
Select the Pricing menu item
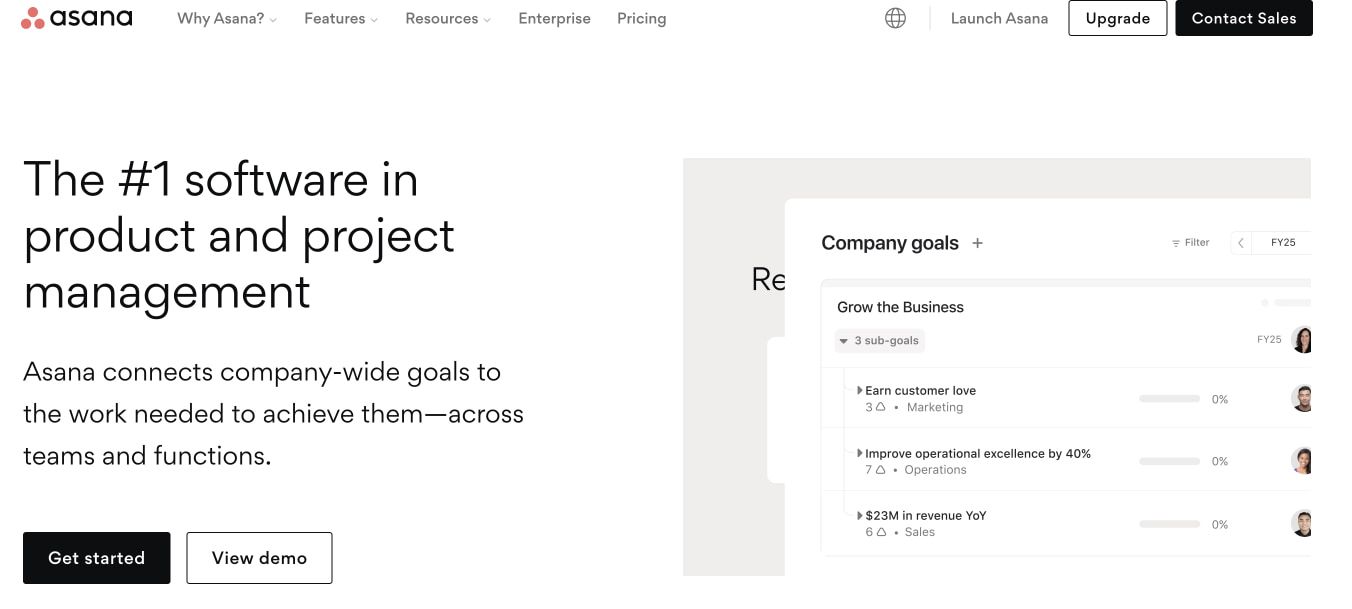[641, 18]
